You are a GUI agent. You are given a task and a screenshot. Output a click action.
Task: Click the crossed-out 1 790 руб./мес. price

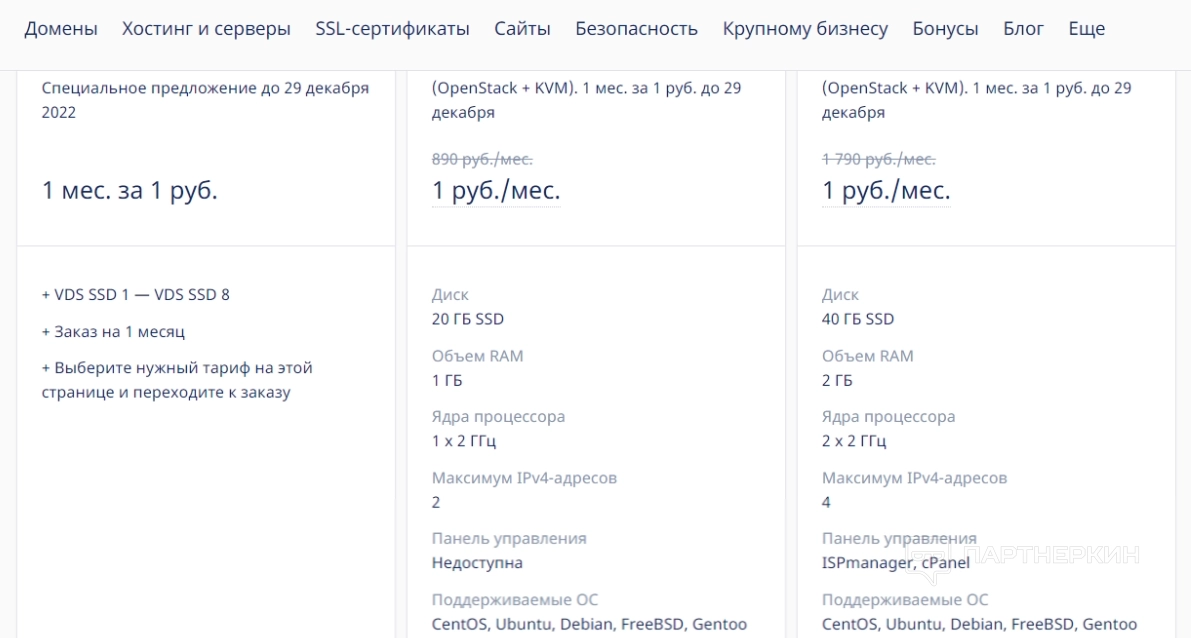[878, 159]
